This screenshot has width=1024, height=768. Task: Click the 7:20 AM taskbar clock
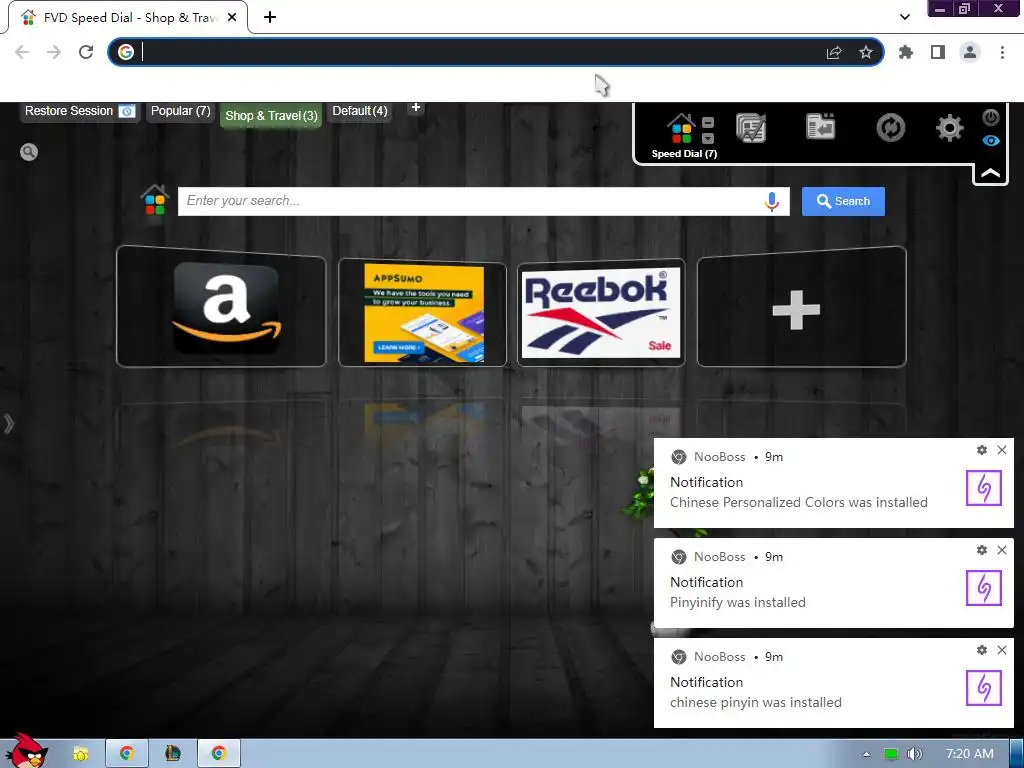[970, 754]
